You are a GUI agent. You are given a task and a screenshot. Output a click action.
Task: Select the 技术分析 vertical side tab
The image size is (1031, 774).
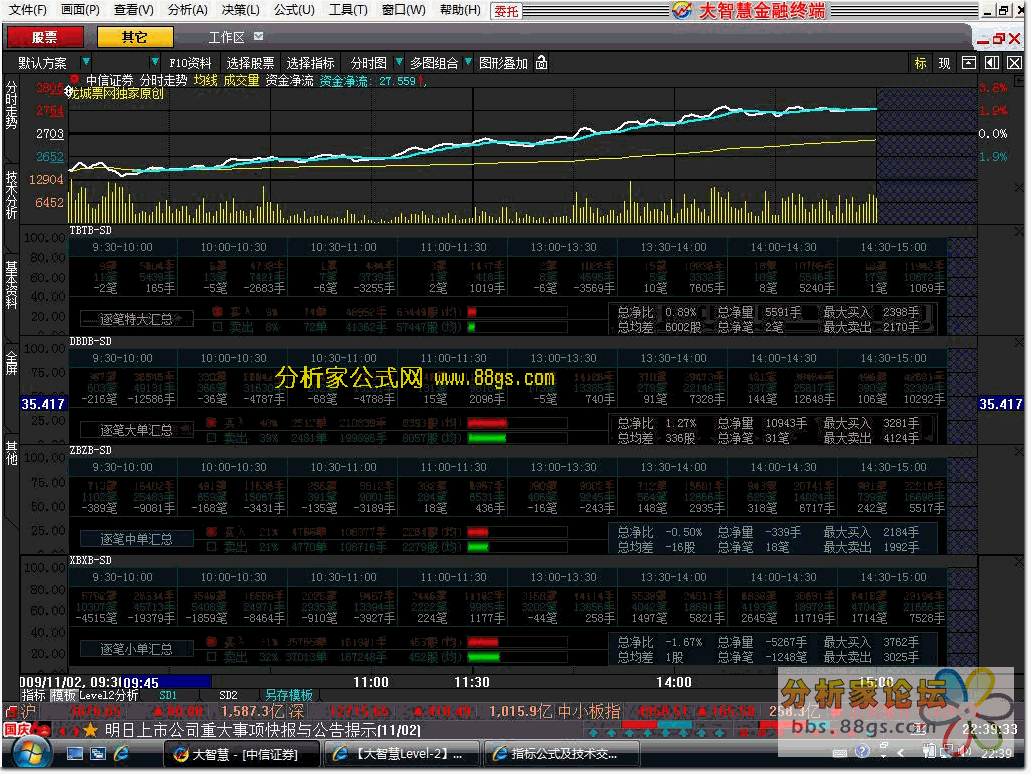(x=11, y=195)
